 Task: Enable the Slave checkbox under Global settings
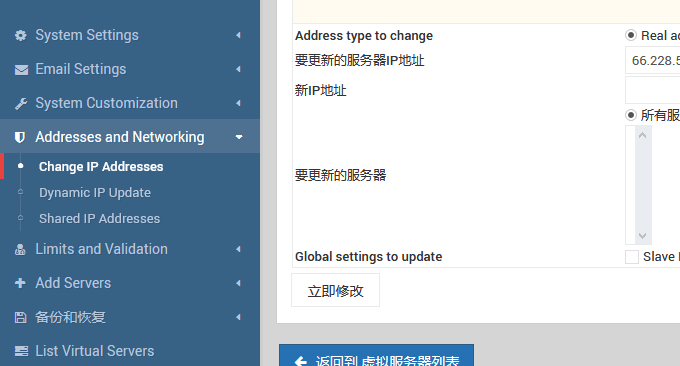pyautogui.click(x=631, y=257)
